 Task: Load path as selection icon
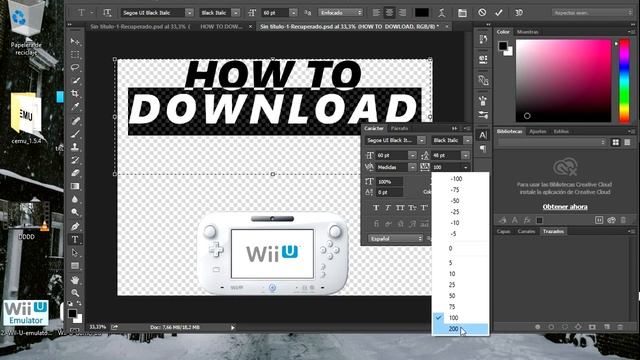565,327
